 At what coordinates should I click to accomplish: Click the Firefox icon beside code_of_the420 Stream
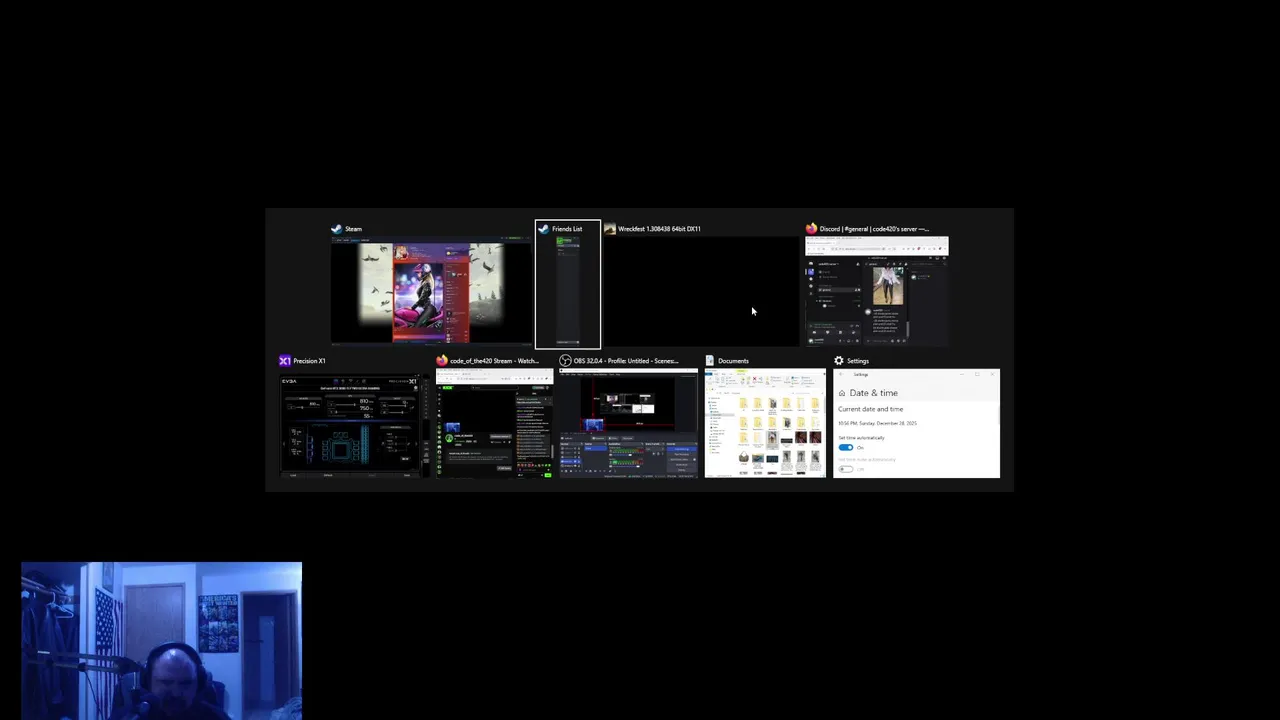tap(441, 361)
